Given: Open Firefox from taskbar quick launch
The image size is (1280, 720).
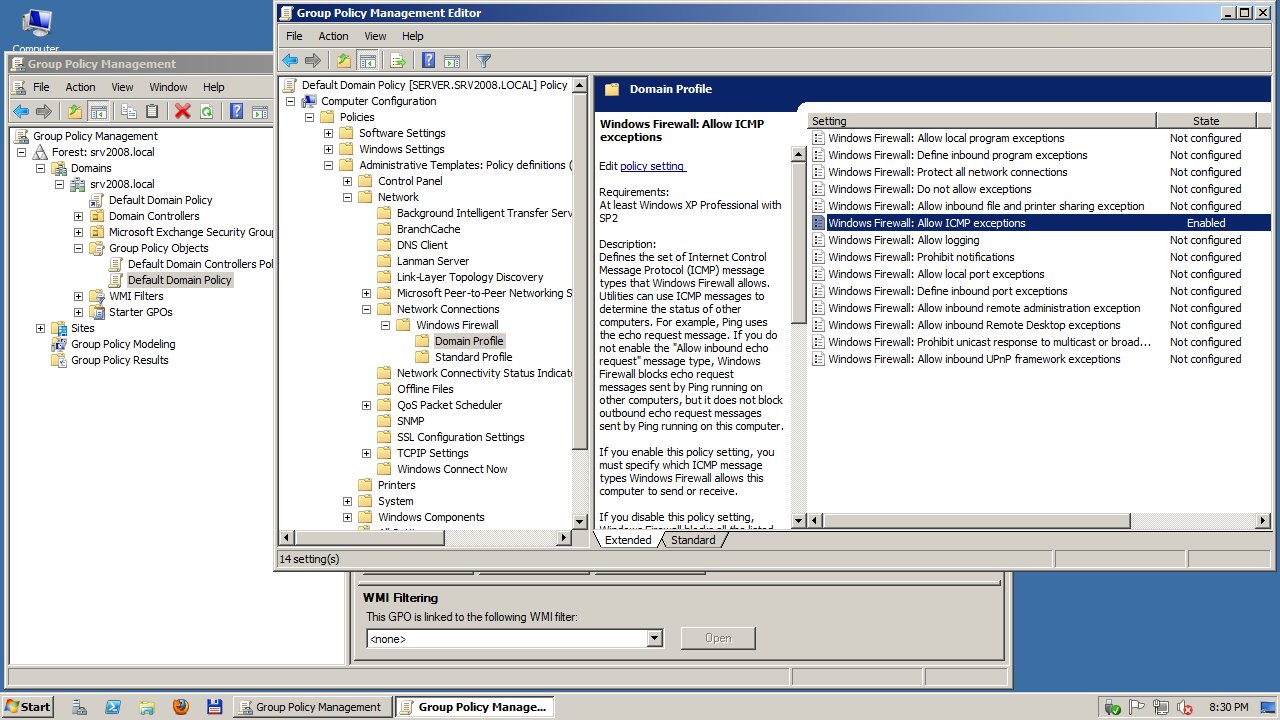Looking at the screenshot, I should (x=180, y=707).
